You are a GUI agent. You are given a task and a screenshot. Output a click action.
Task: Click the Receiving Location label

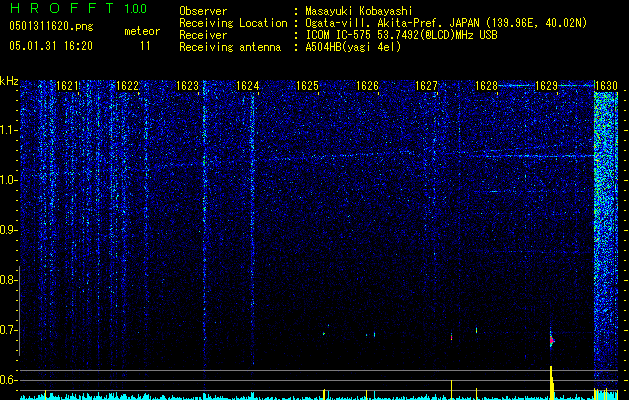pos(233,23)
